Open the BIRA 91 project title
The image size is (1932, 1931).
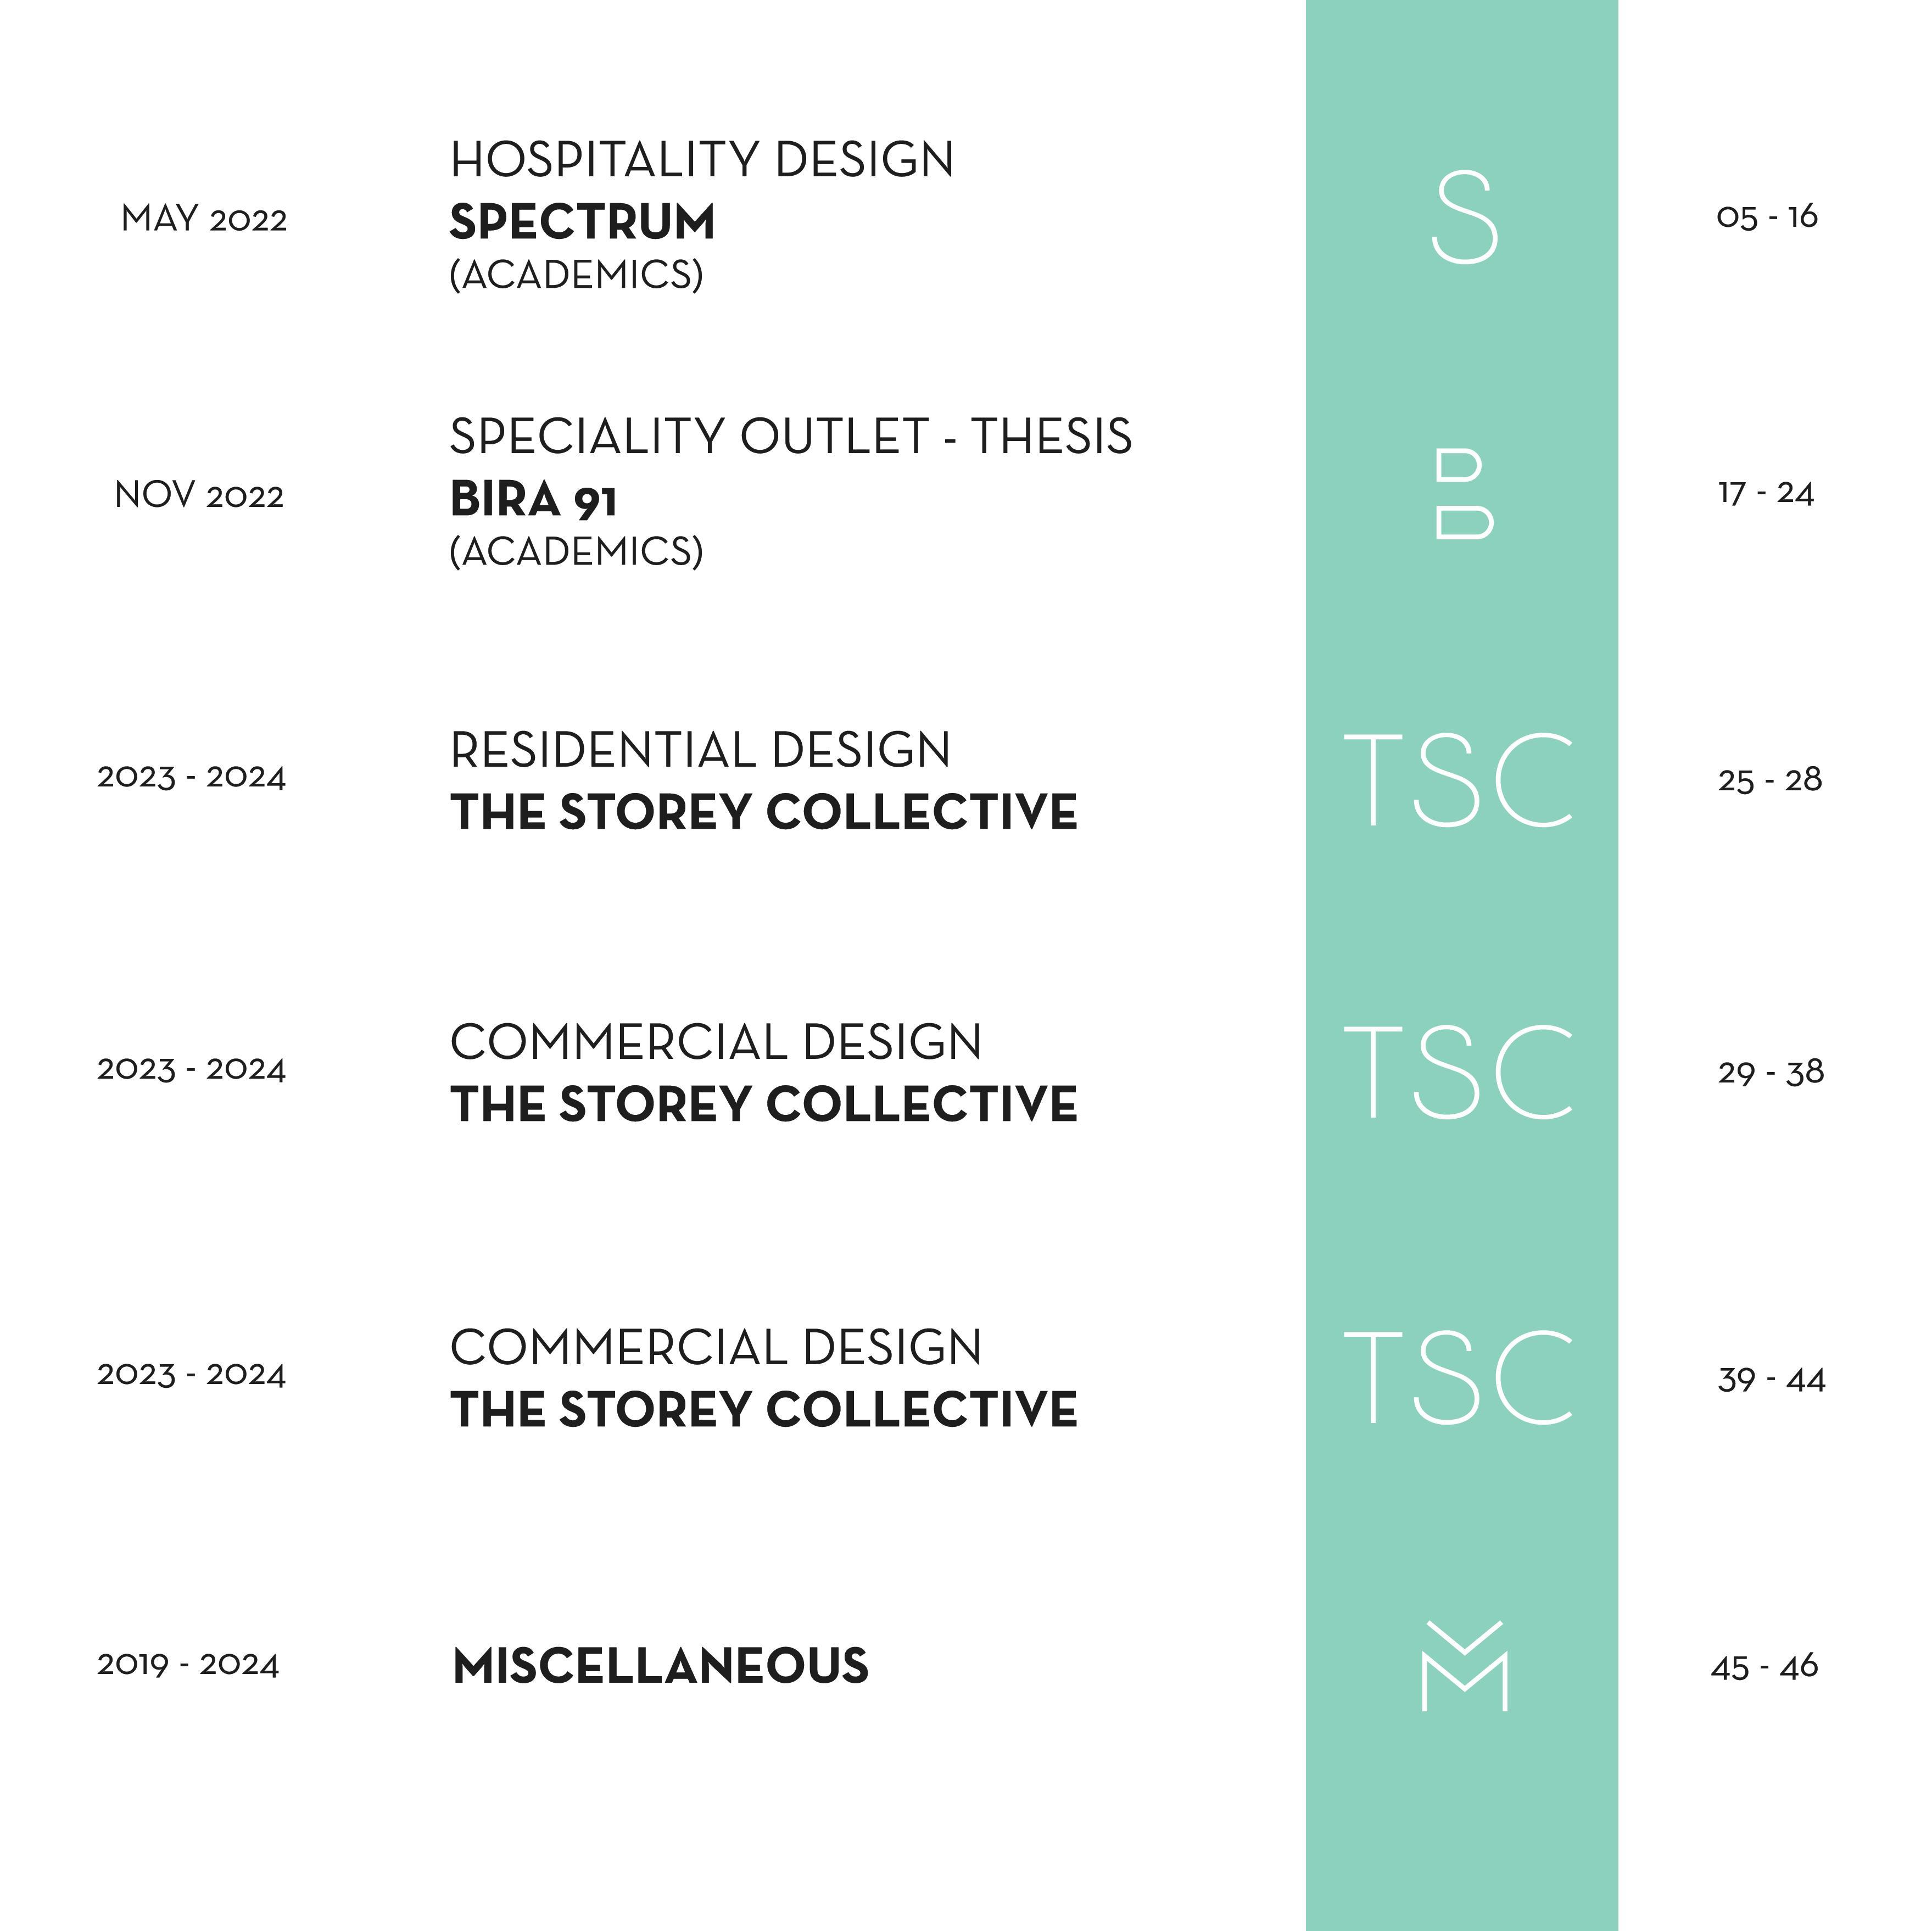(x=533, y=499)
